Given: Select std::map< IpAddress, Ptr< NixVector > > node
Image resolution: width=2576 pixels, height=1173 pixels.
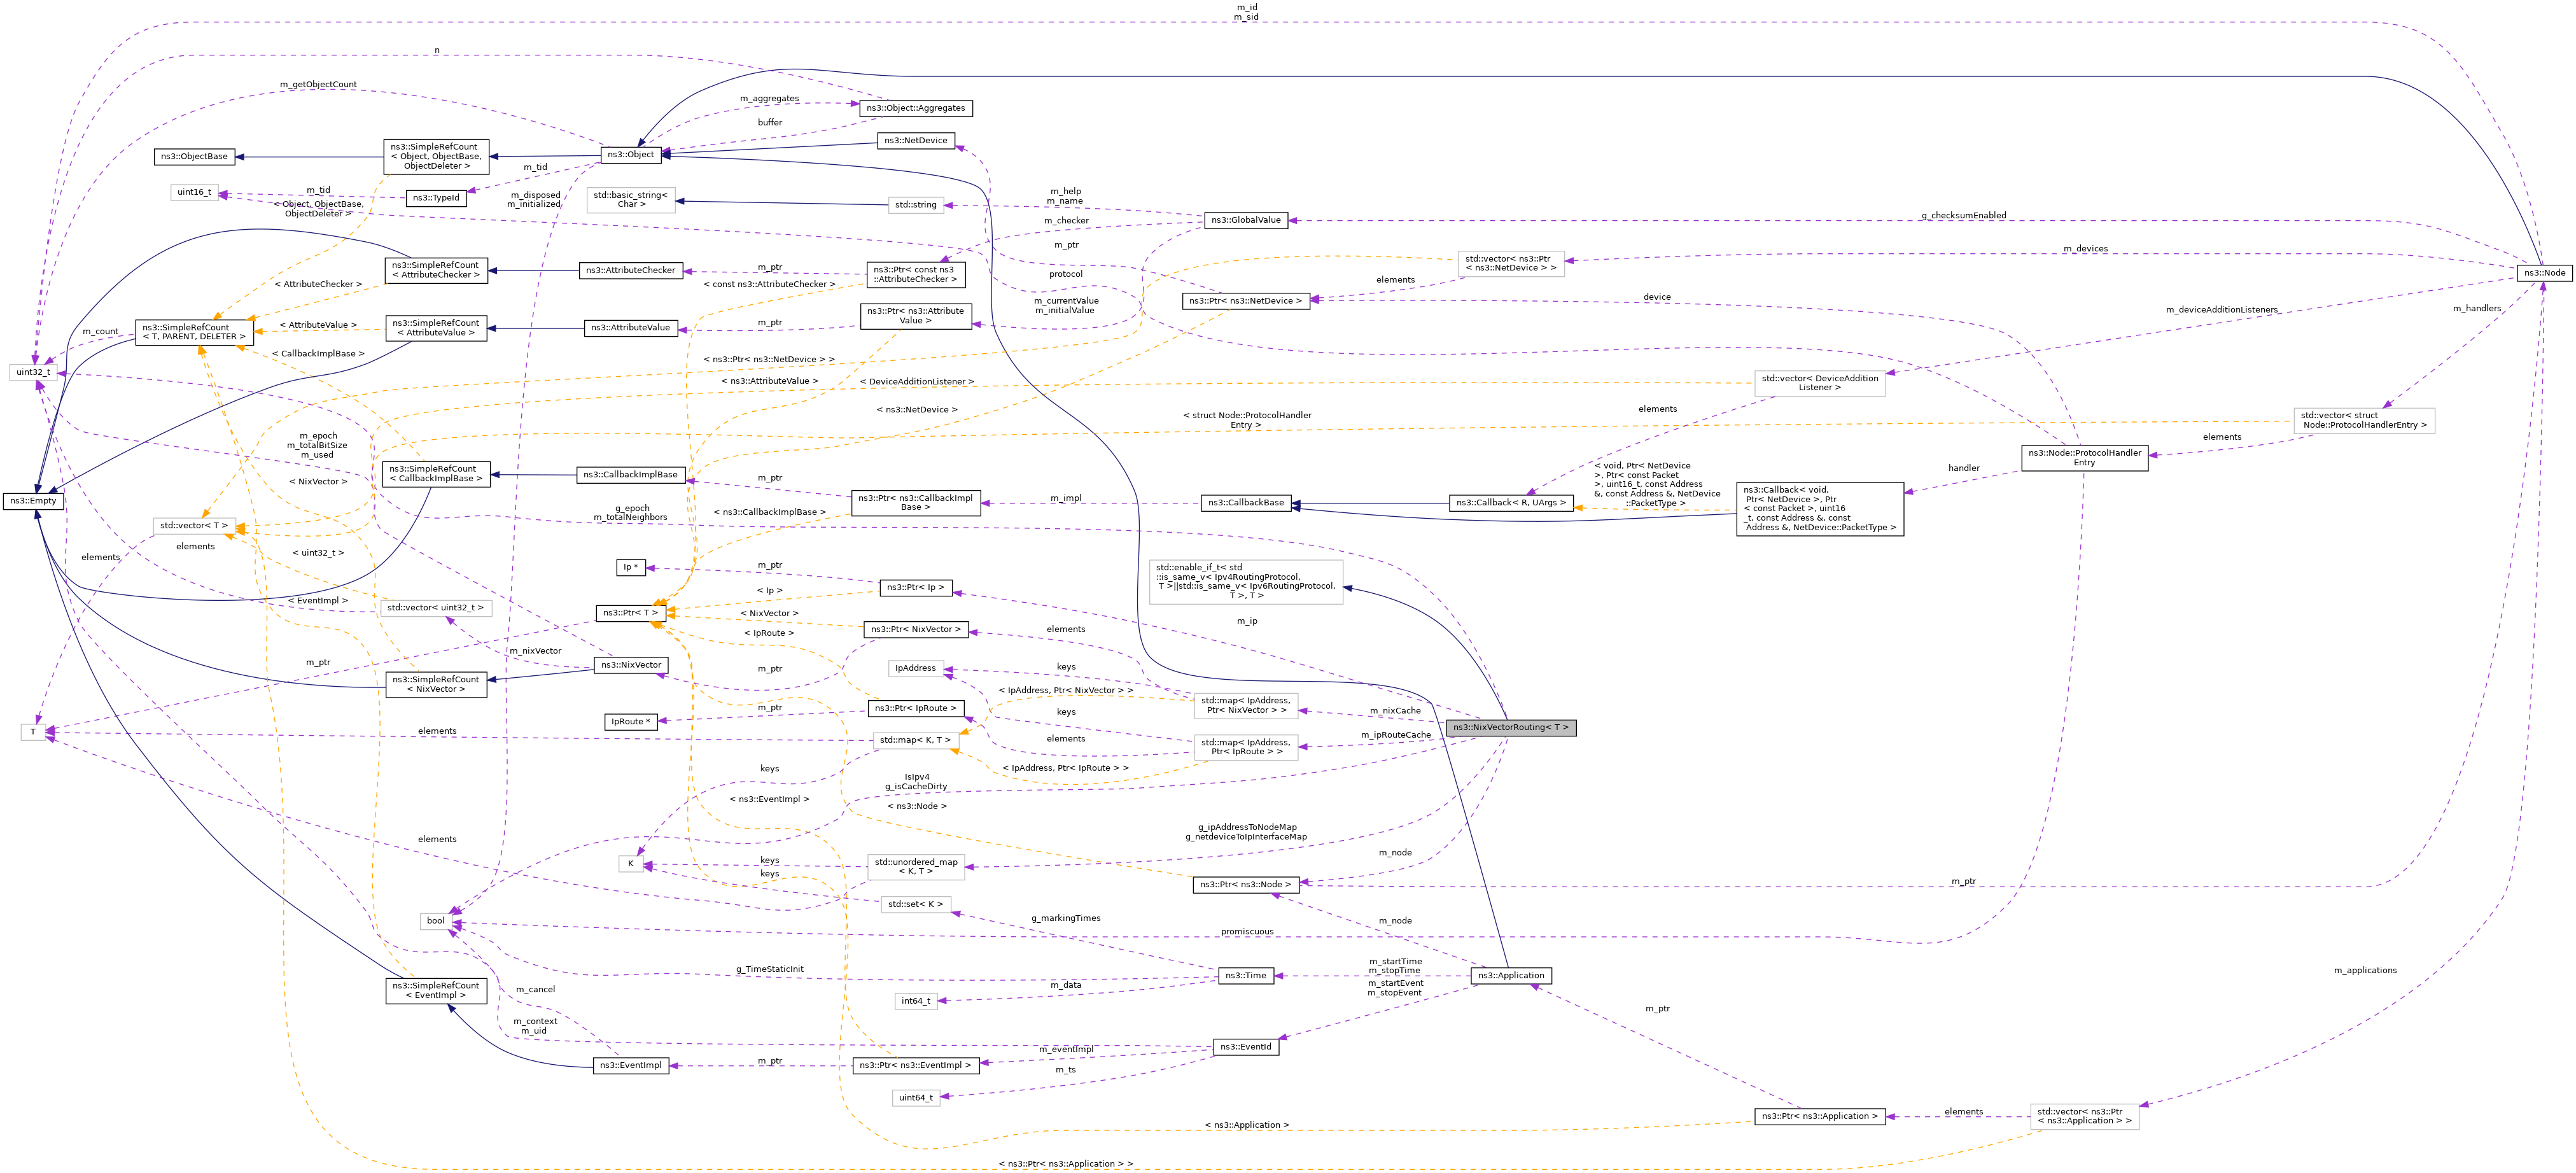Looking at the screenshot, I should pyautogui.click(x=1245, y=705).
